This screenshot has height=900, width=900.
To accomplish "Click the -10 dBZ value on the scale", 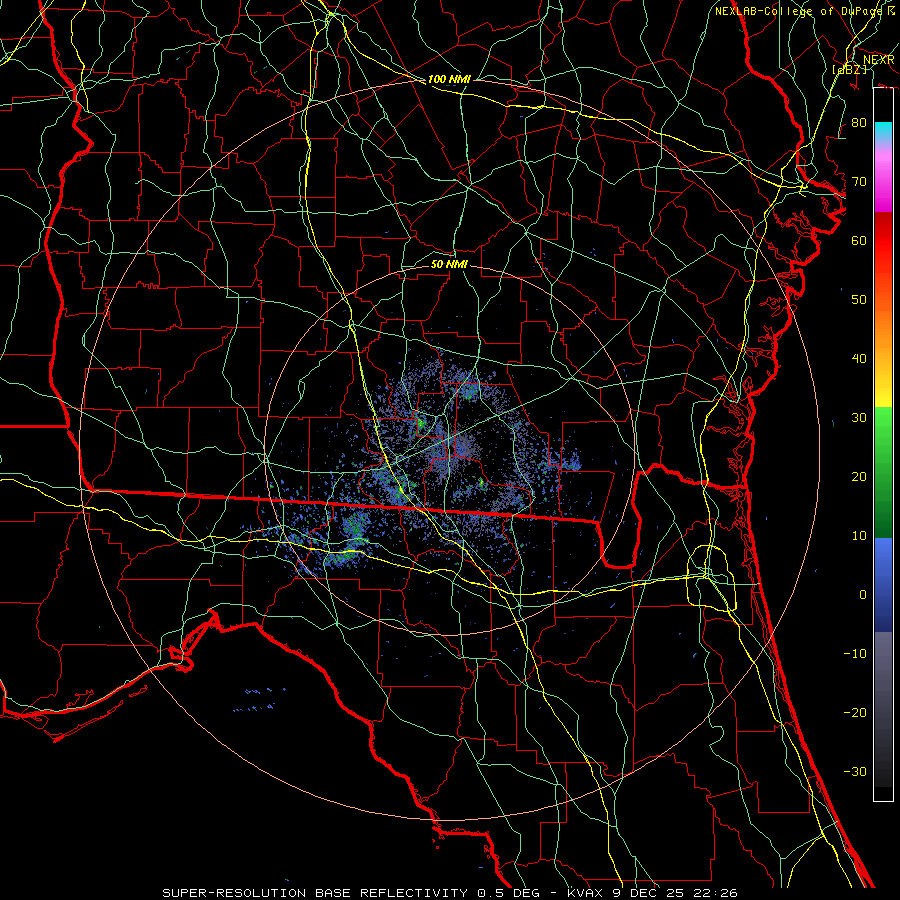I will tap(855, 654).
